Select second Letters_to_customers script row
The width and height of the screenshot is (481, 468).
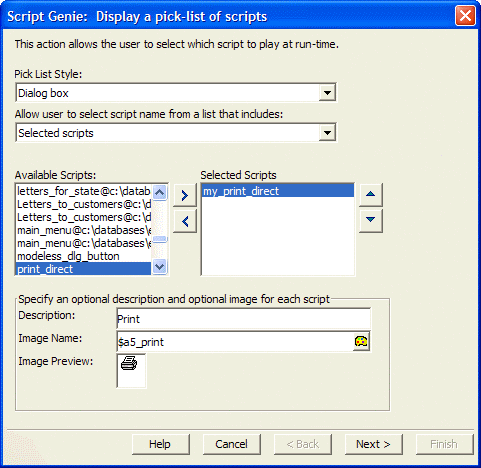point(84,217)
